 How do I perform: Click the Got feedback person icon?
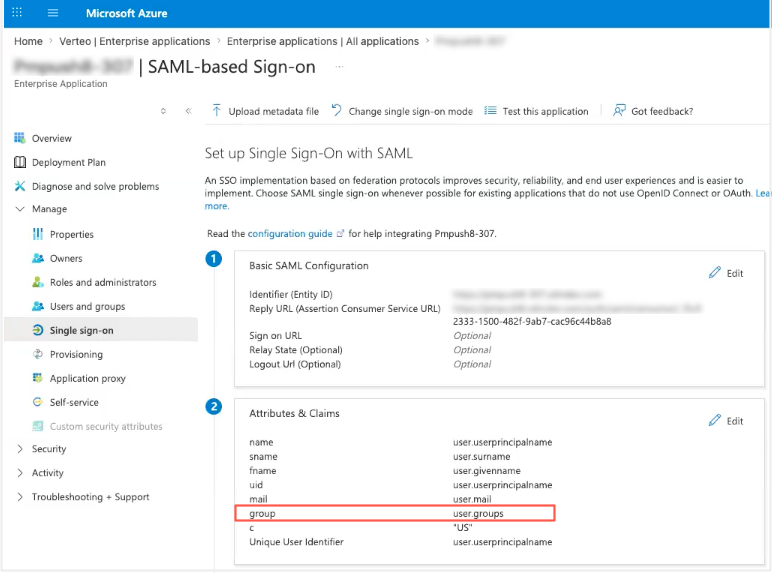coord(619,111)
